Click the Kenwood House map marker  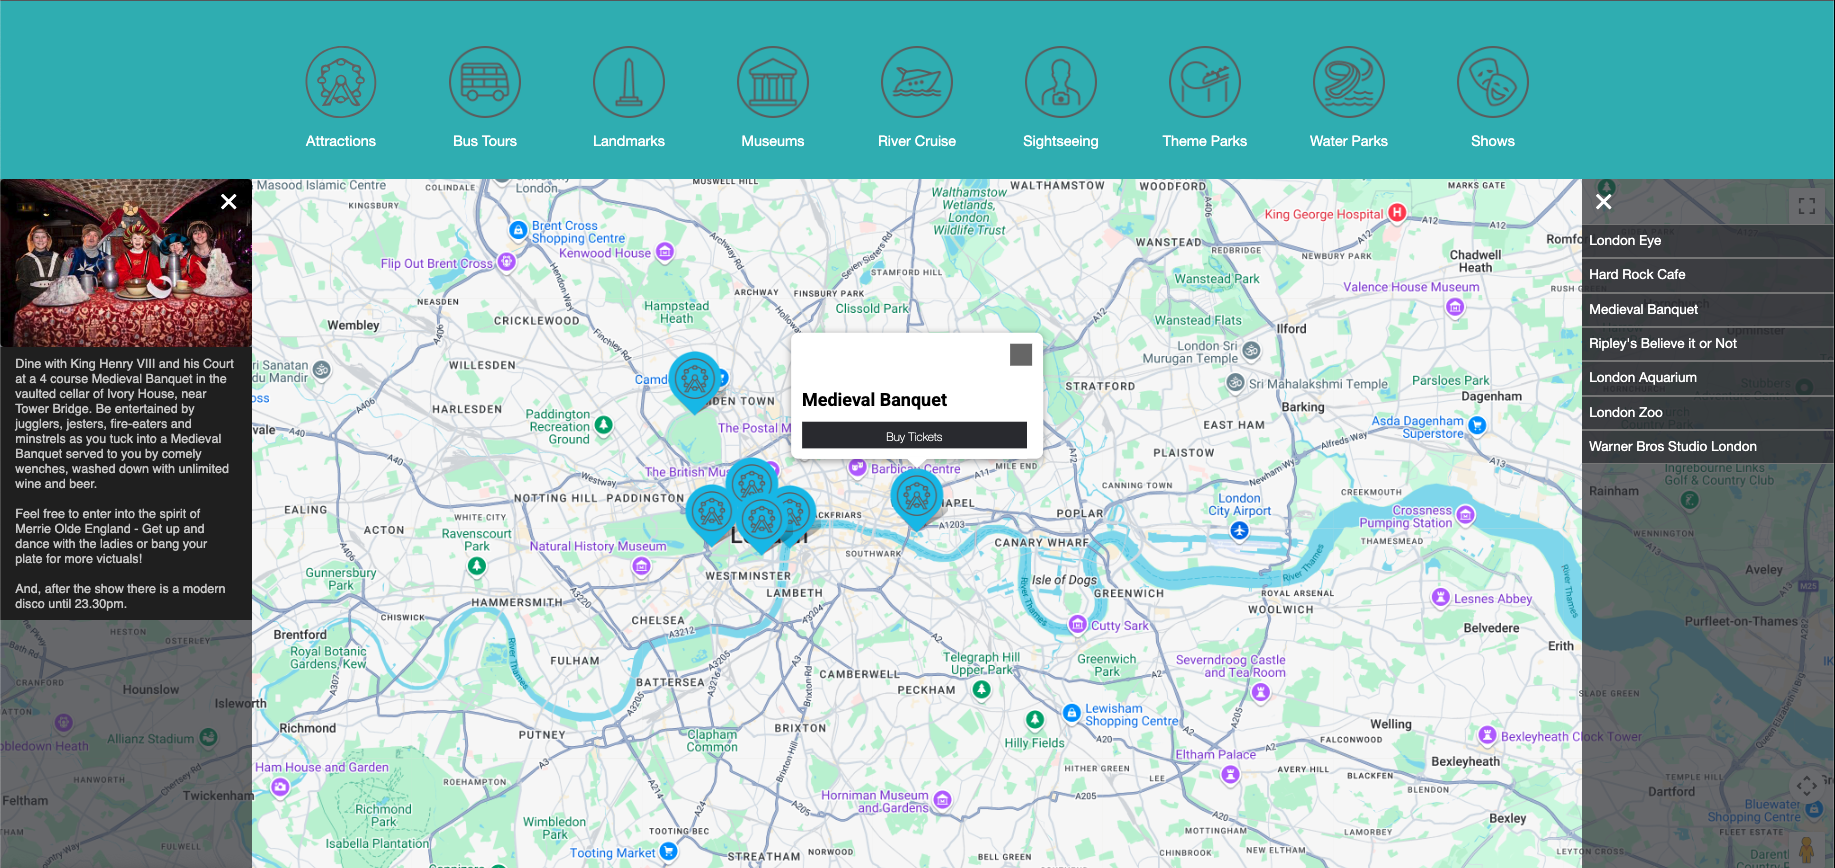(665, 252)
